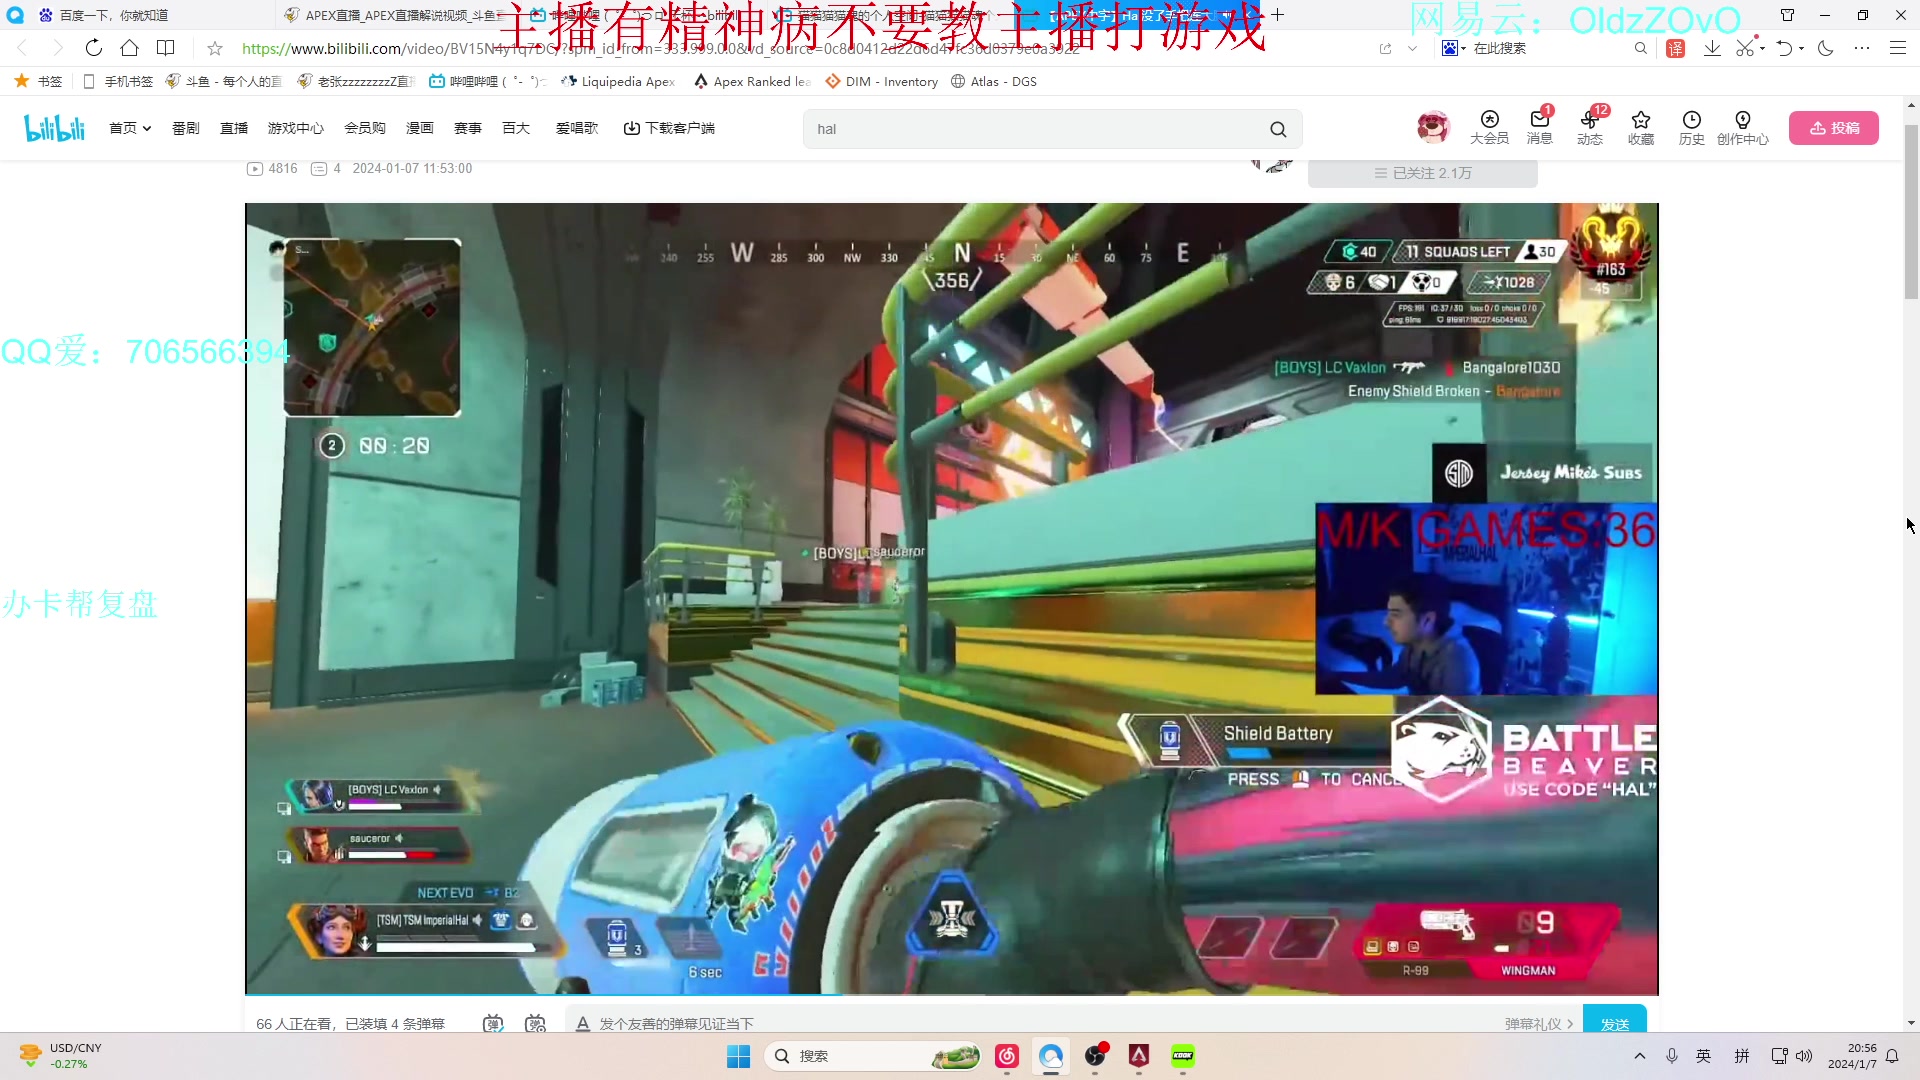The height and width of the screenshot is (1080, 1920).
Task: Open 消息 messages icon
Action: pos(1540,128)
